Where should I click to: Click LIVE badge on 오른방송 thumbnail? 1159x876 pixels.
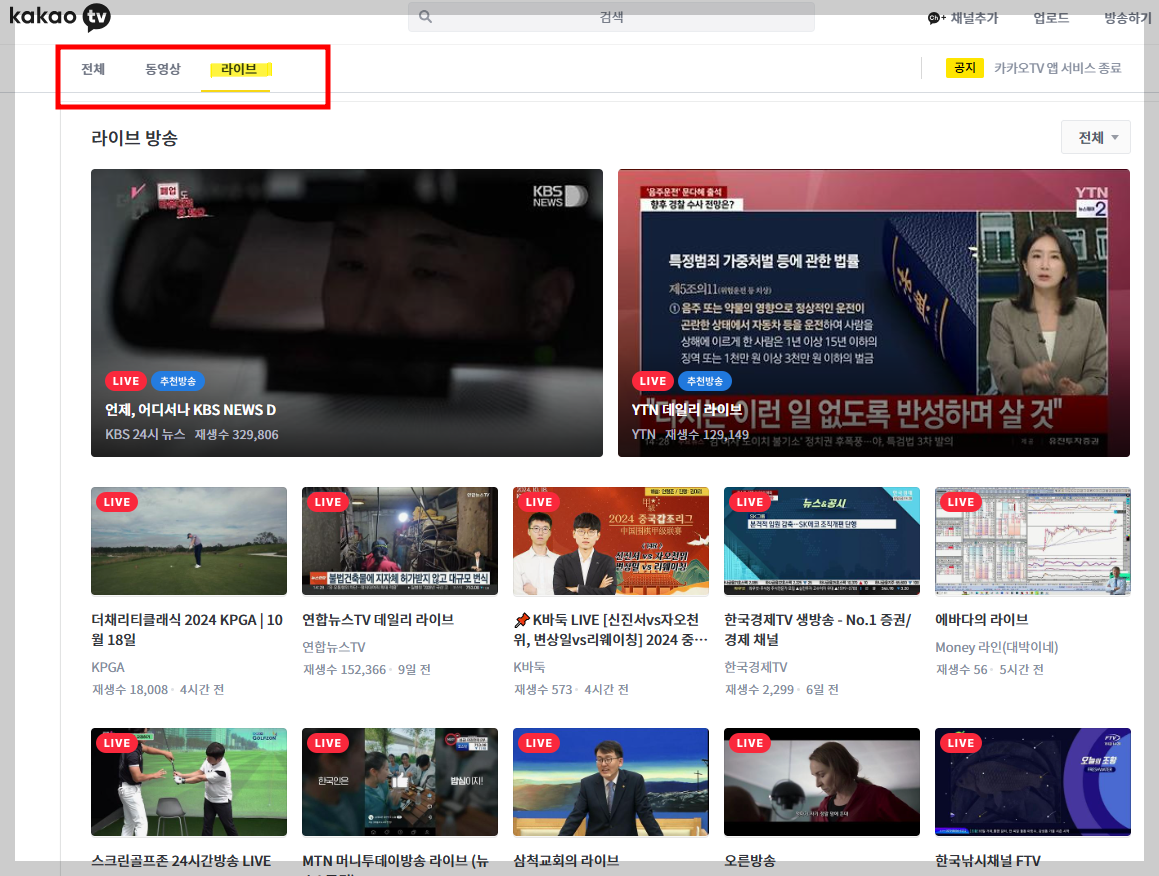point(750,743)
